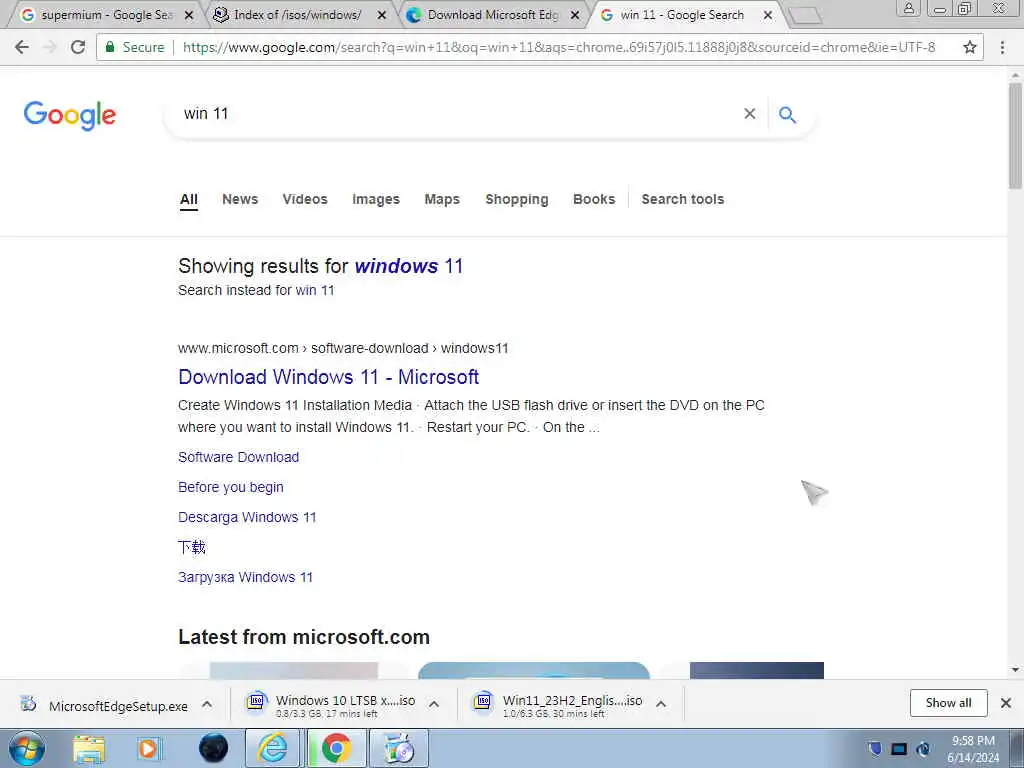The image size is (1024, 768).
Task: Run the search with the magnifier icon
Action: [x=787, y=114]
